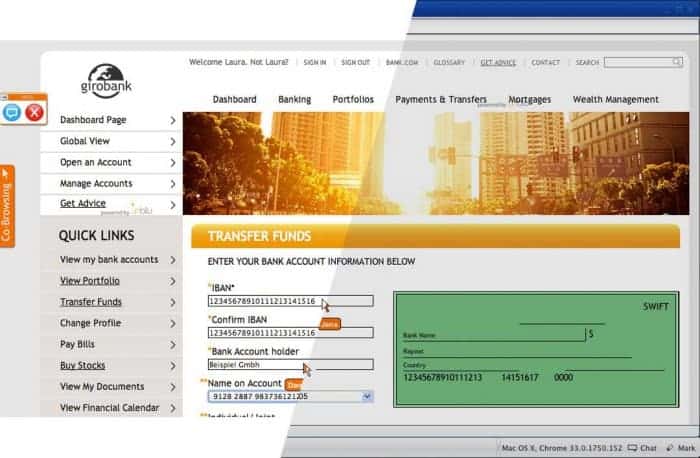Click the Mark button in status bar
The width and height of the screenshot is (700, 458).
point(681,448)
